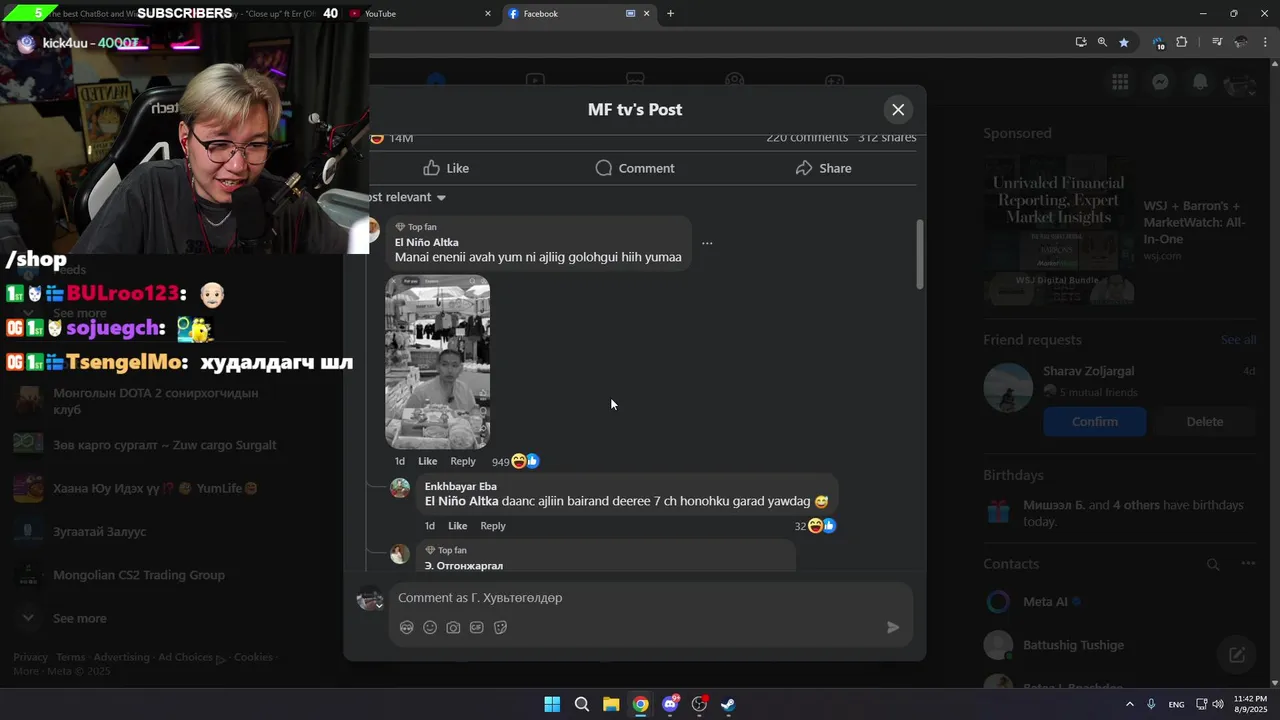The width and height of the screenshot is (1280, 720).
Task: Like El Niño Altka's comment
Action: click(427, 461)
